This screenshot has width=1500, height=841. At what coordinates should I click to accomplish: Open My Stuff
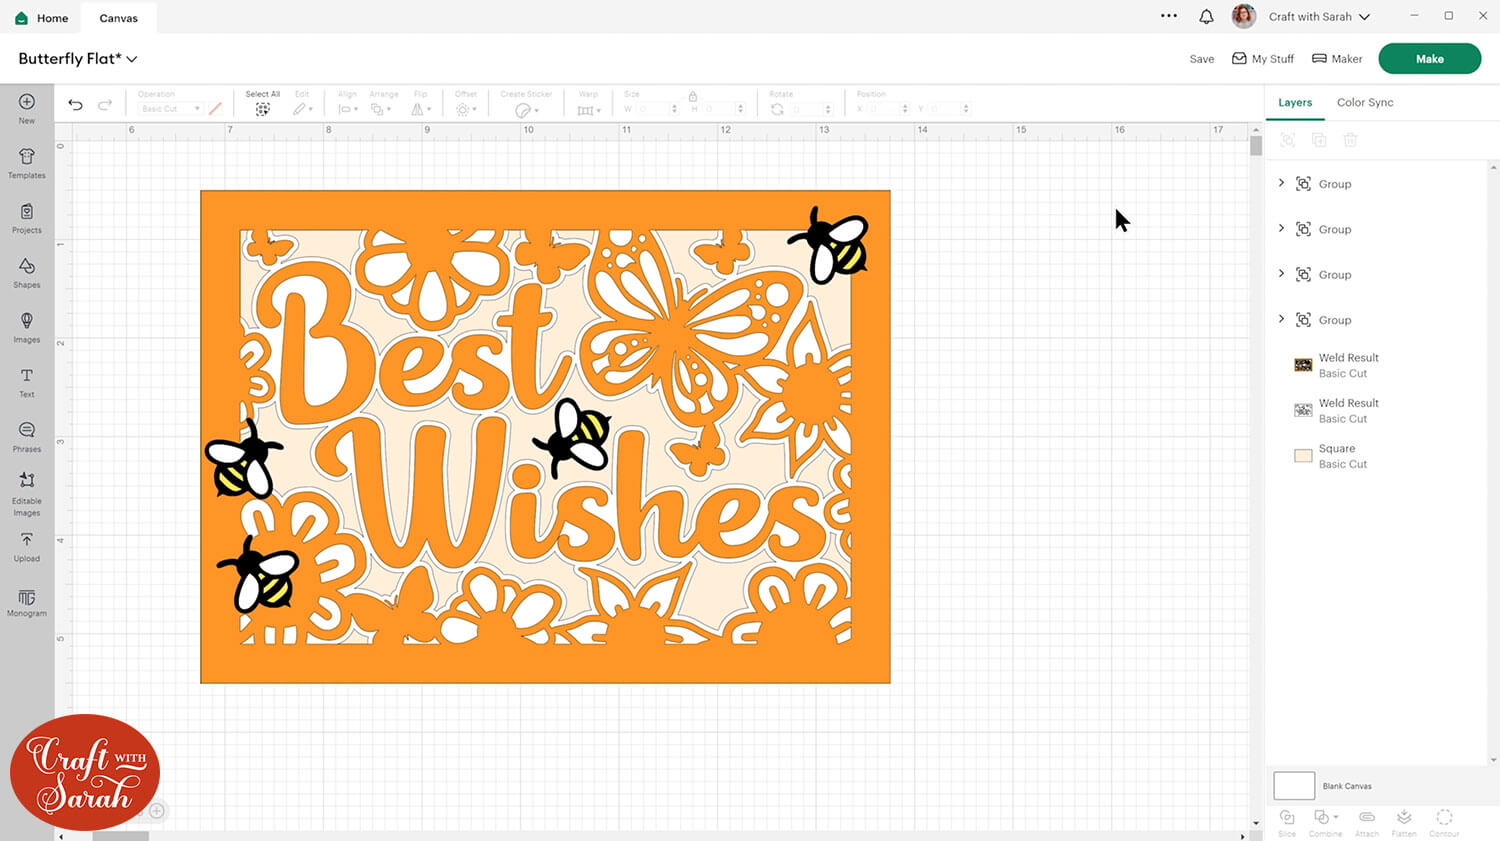click(x=1263, y=59)
